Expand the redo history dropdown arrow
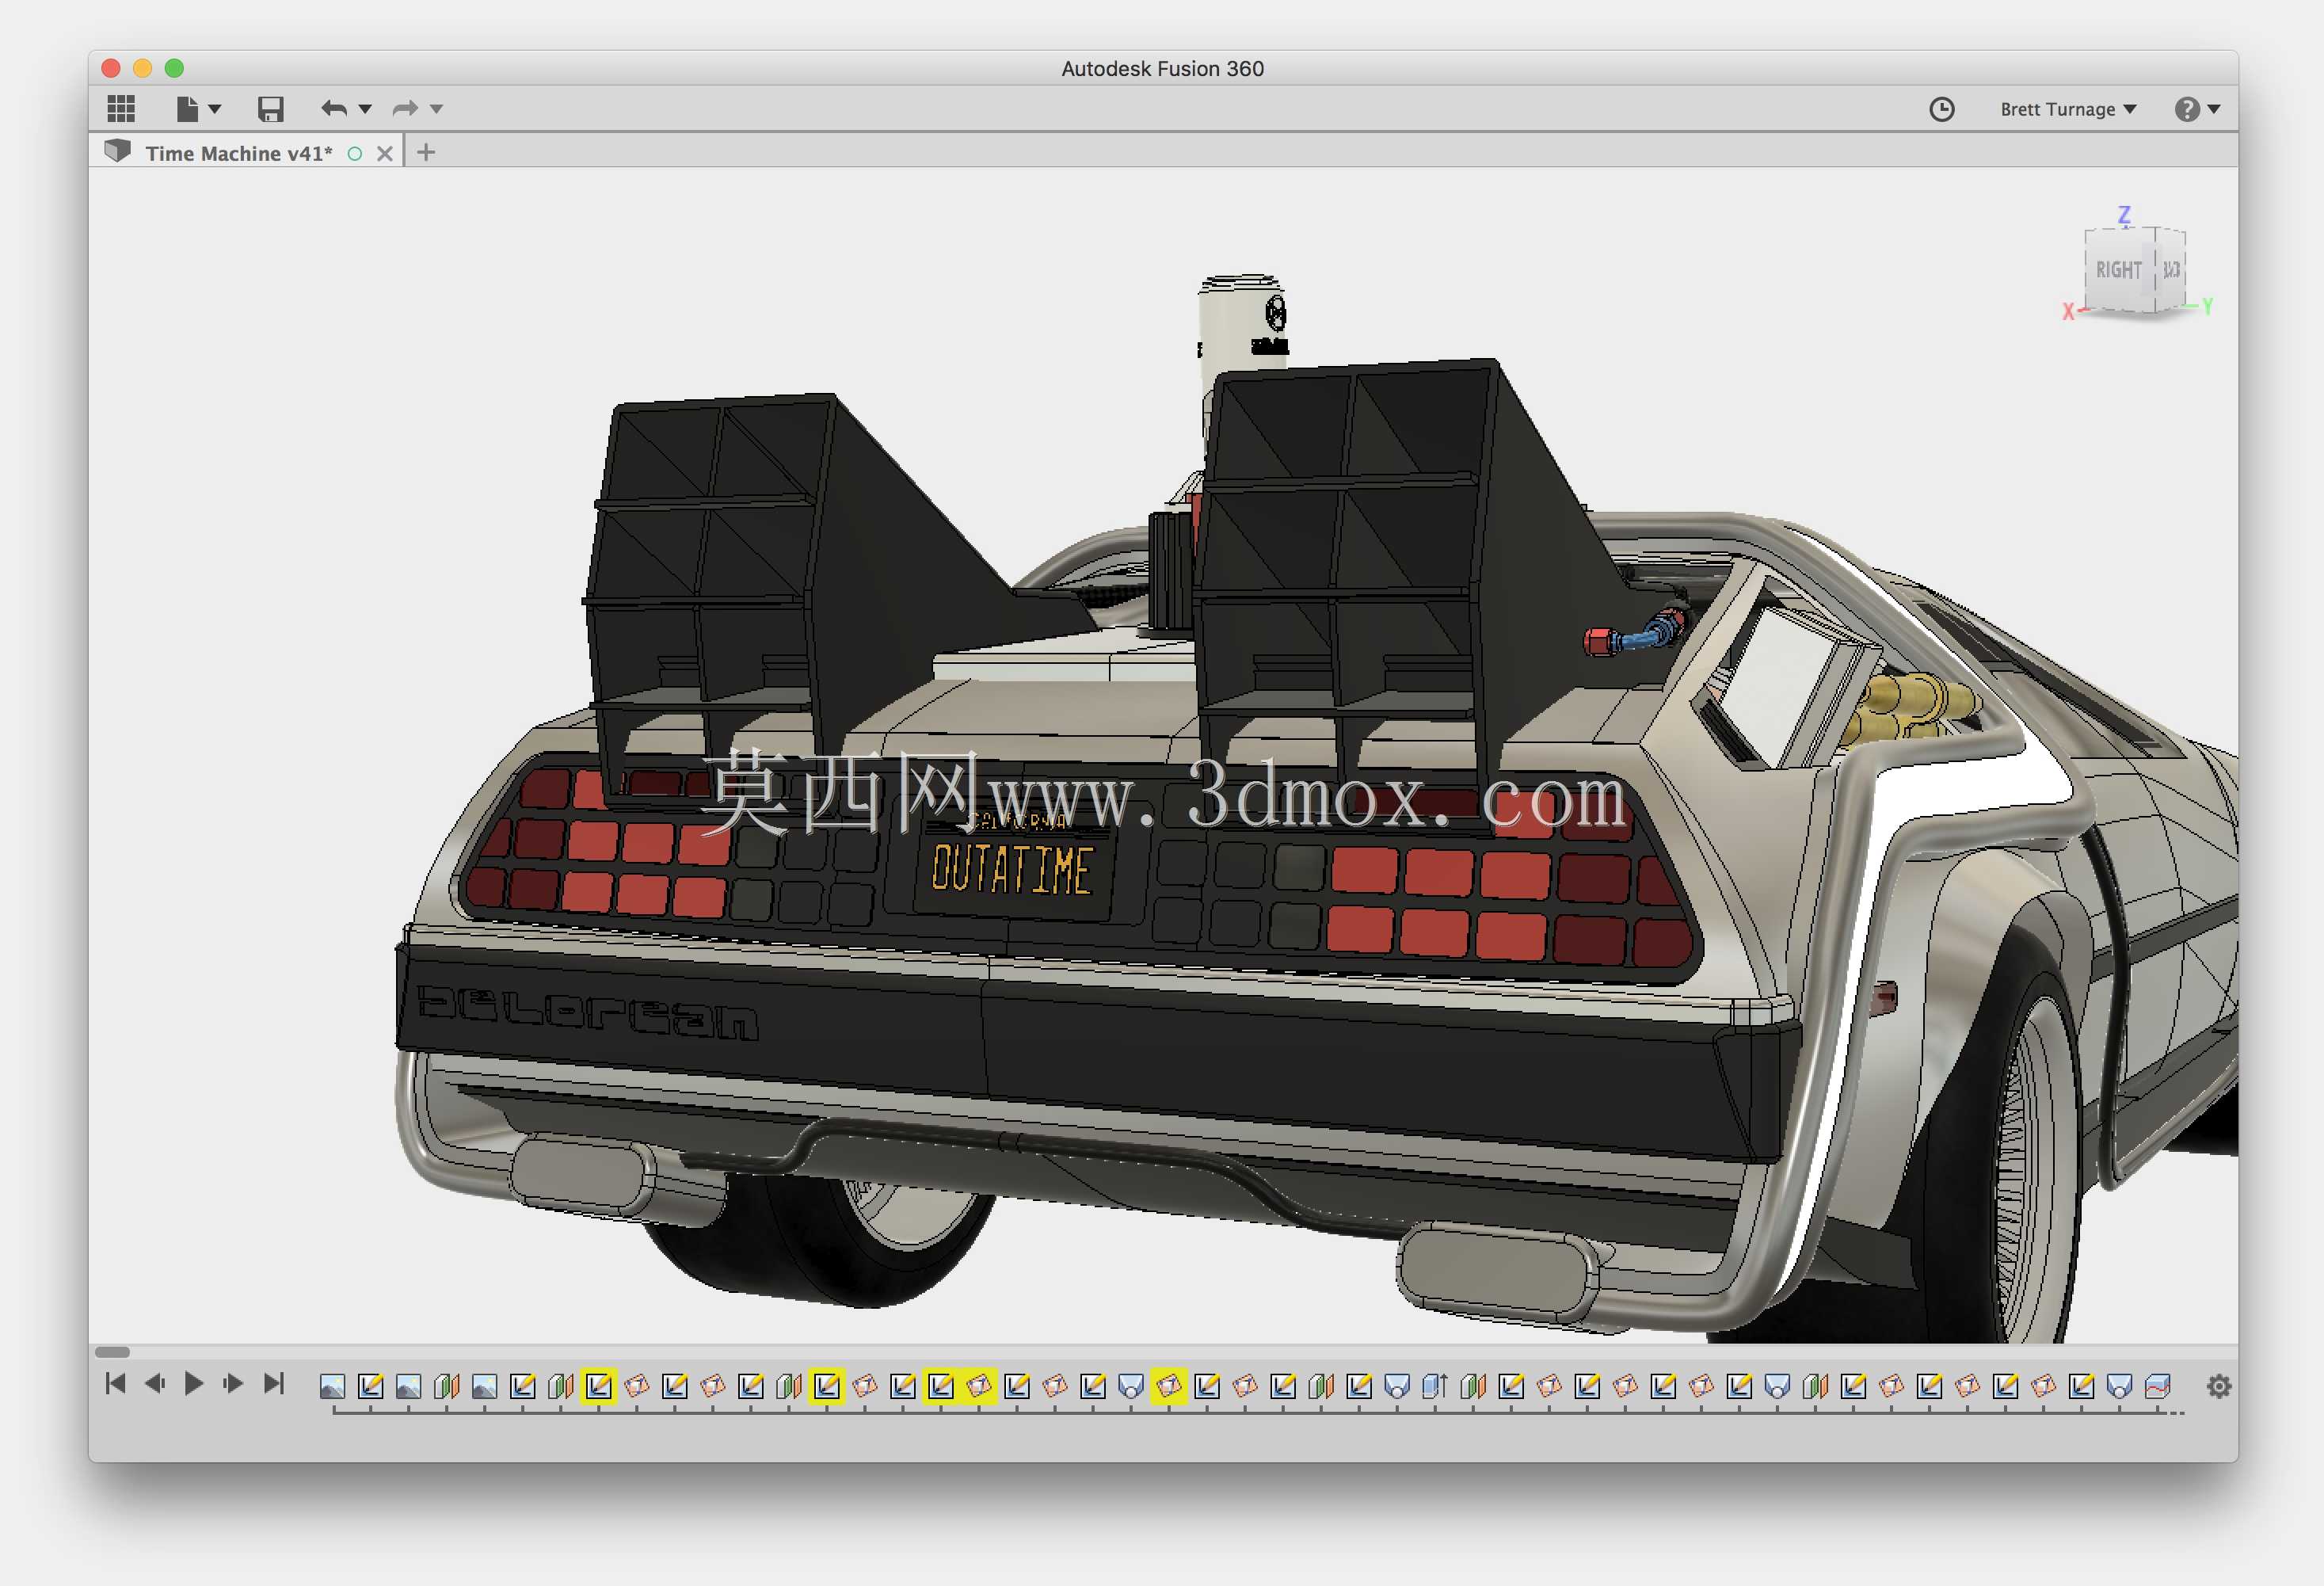The height and width of the screenshot is (1586, 2324). (x=436, y=109)
